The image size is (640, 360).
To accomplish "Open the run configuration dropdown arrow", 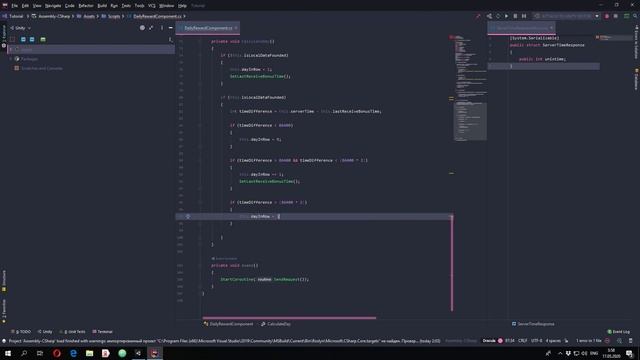I will click(597, 16).
